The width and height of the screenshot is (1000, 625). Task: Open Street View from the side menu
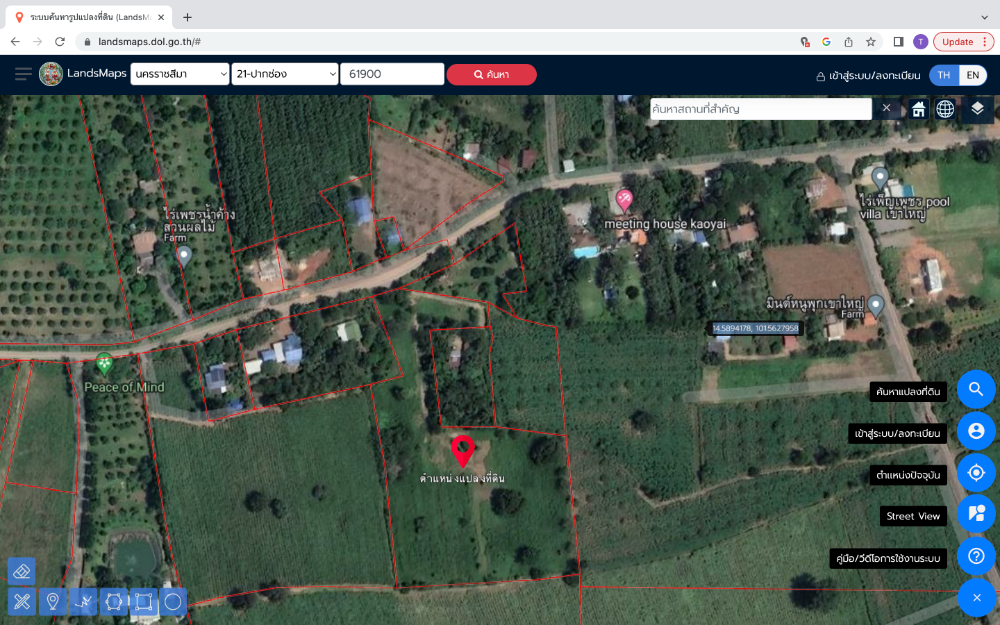[x=976, y=515]
